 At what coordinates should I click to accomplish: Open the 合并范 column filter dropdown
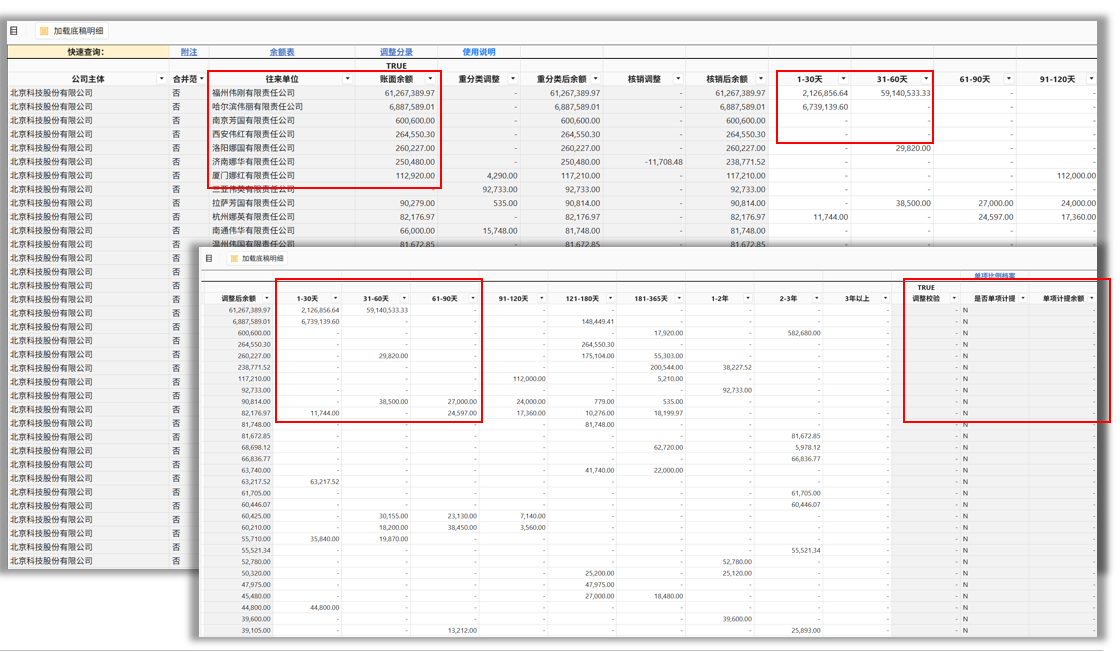tap(202, 79)
